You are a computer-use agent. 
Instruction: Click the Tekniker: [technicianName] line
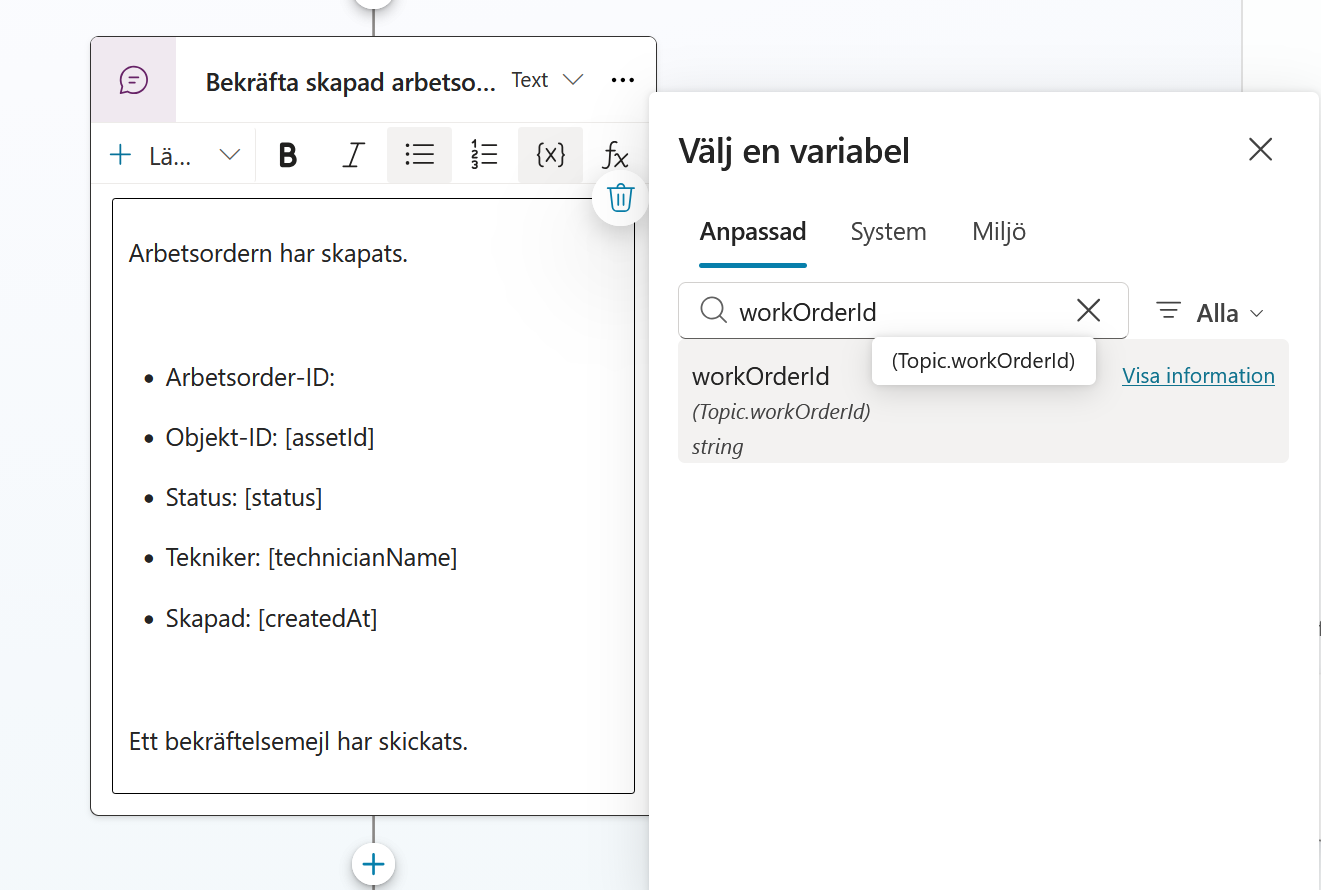(311, 558)
